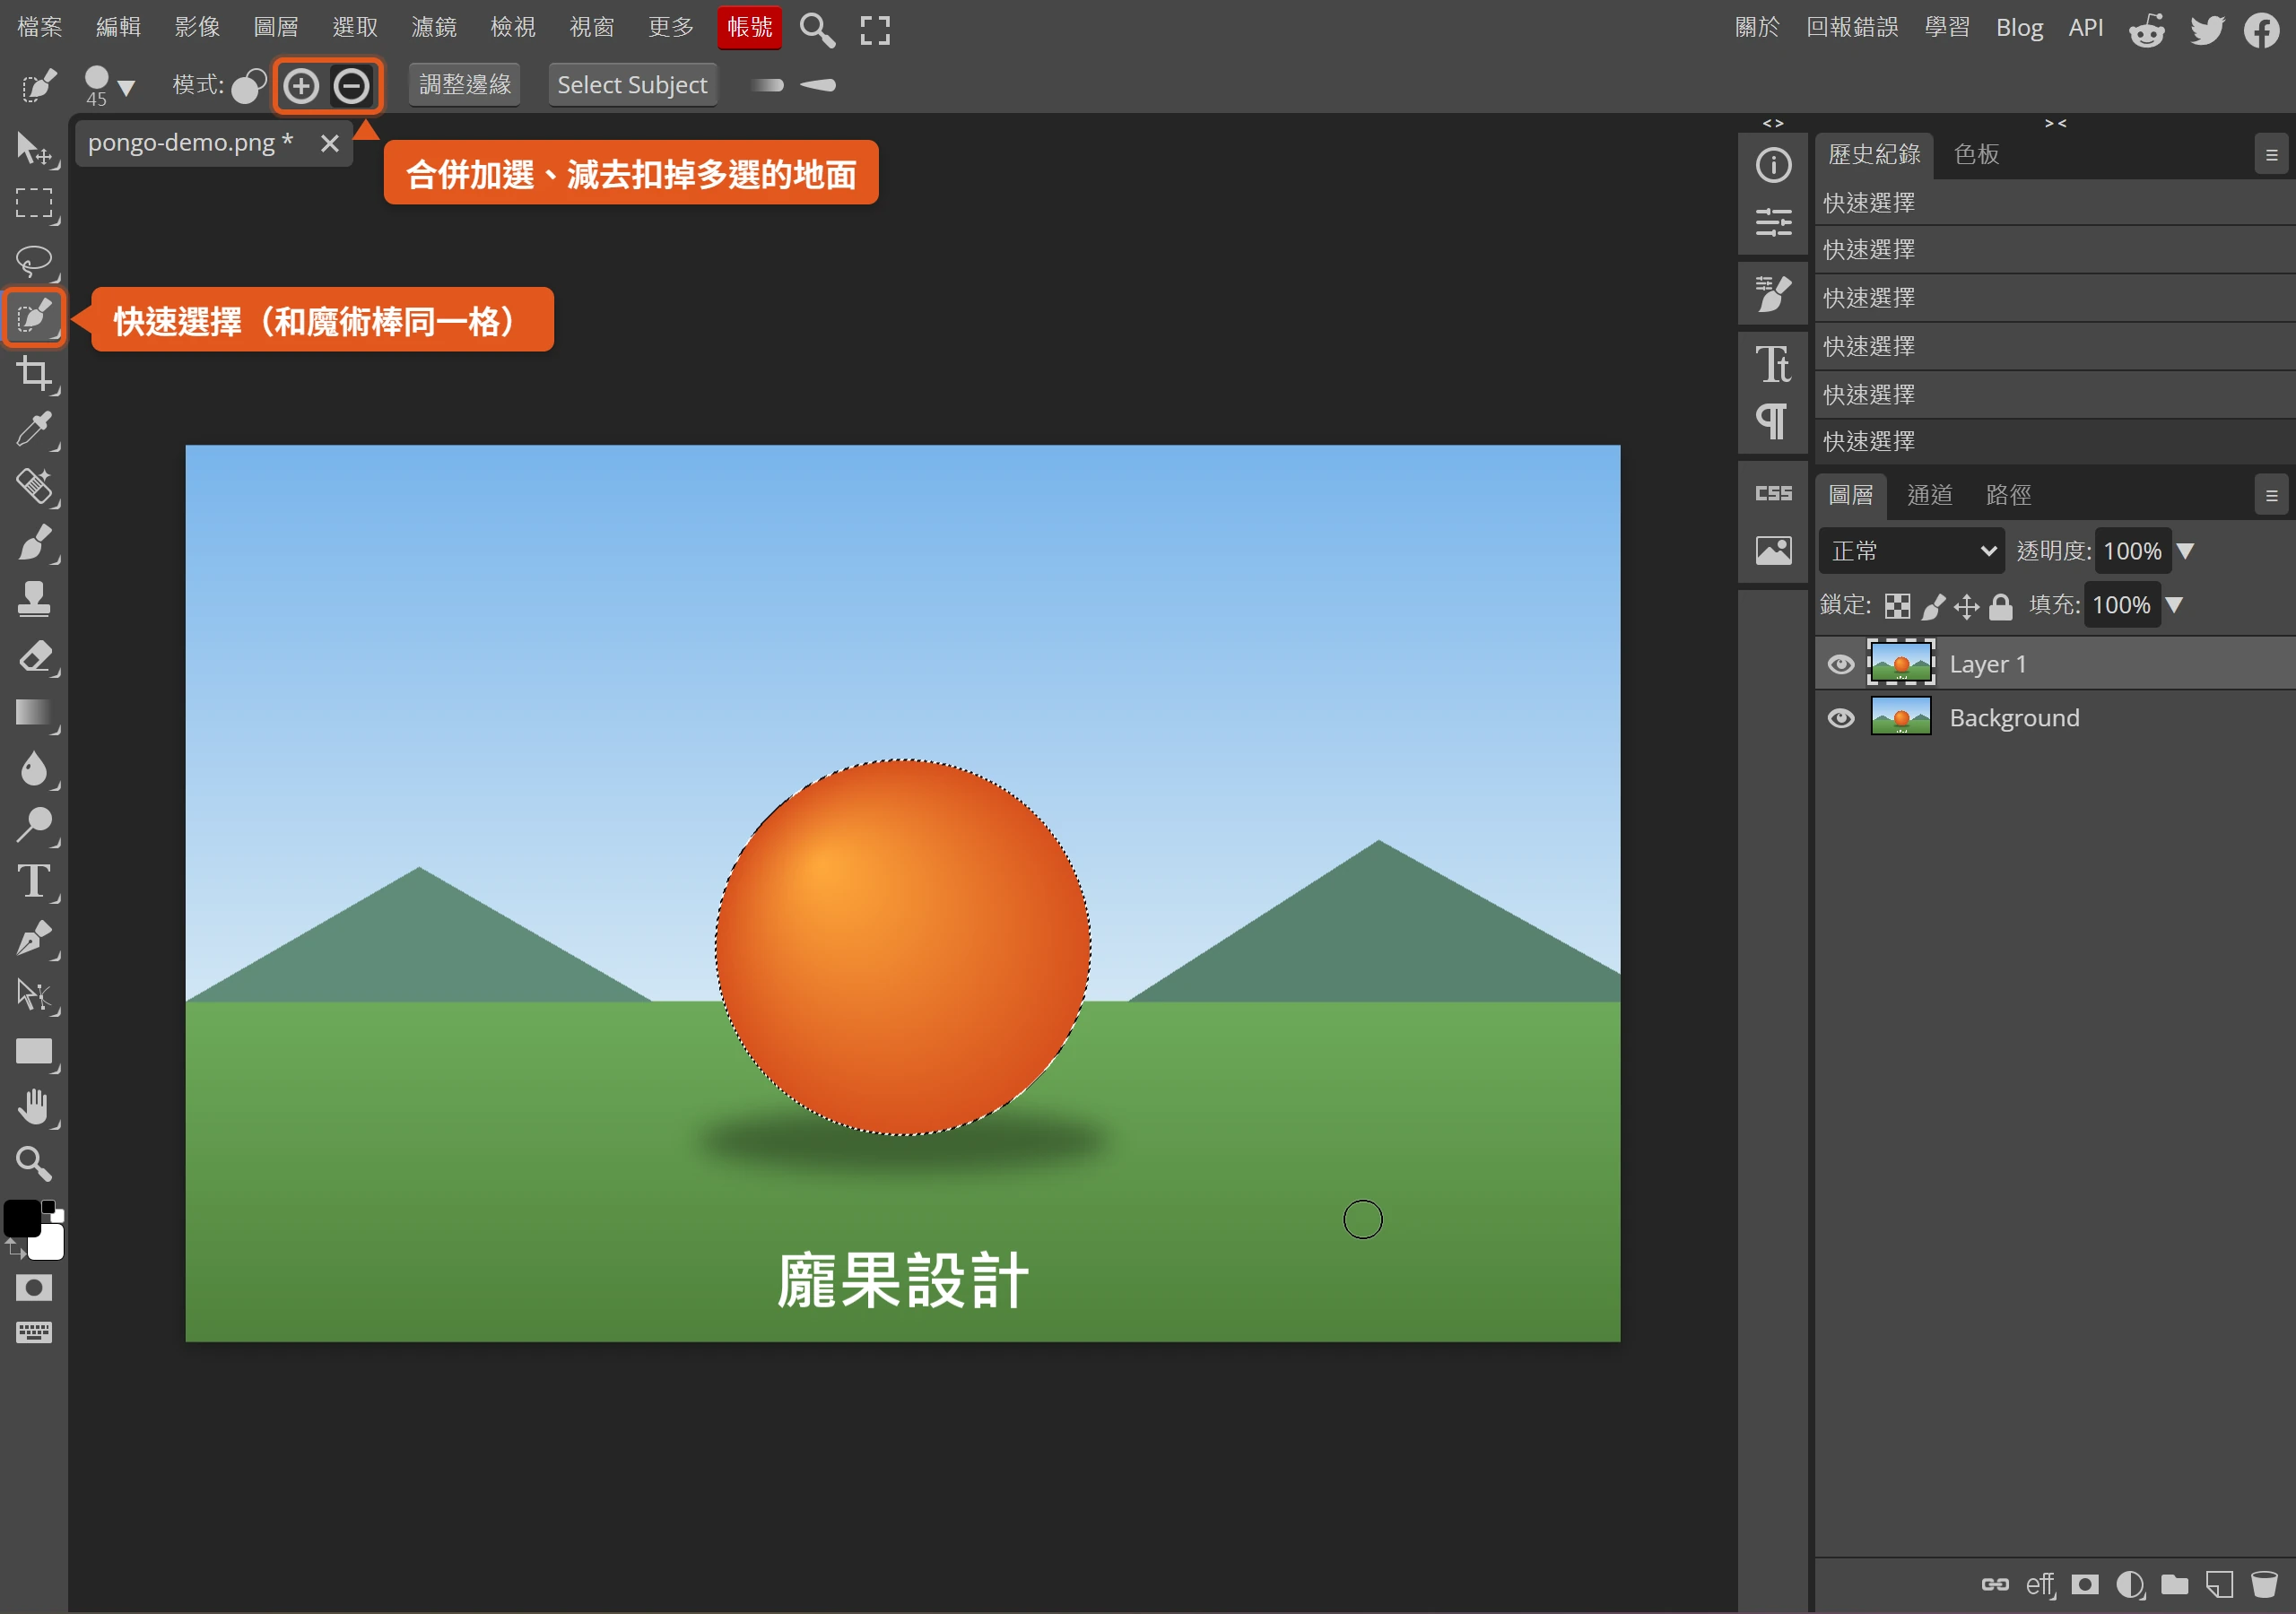Viewport: 2296px width, 1614px height.
Task: Select the Spot Healing Brush tool
Action: pyautogui.click(x=34, y=486)
